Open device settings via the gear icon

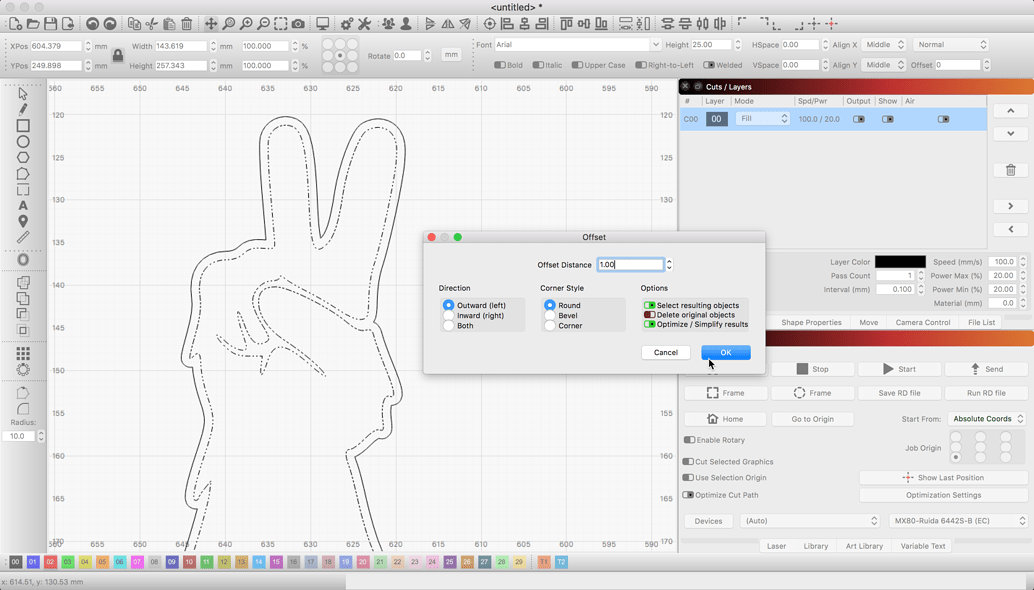coord(345,24)
